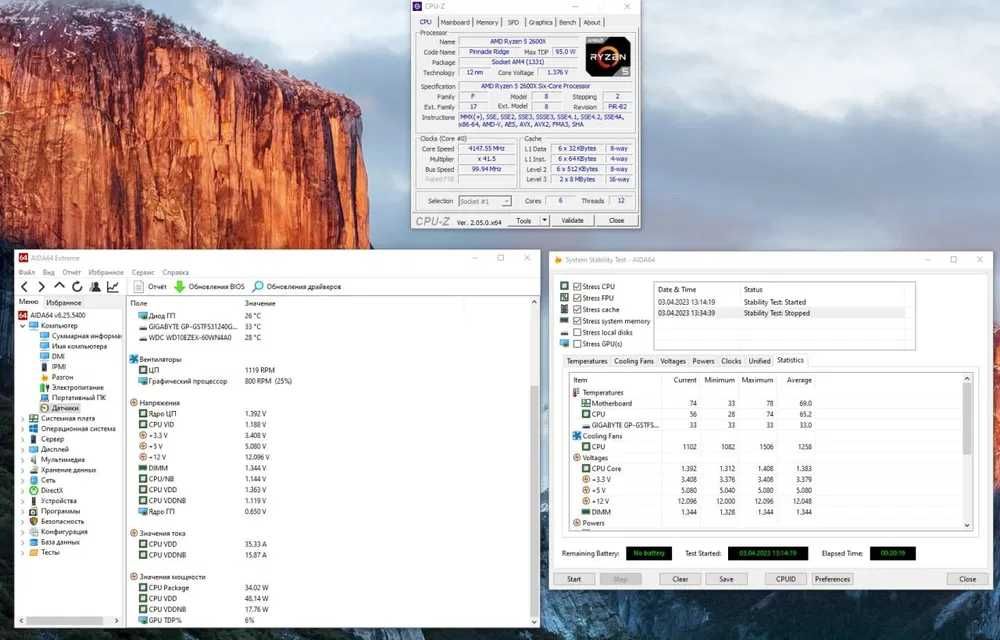Toggle the Stress system memory checkbox

(x=577, y=321)
